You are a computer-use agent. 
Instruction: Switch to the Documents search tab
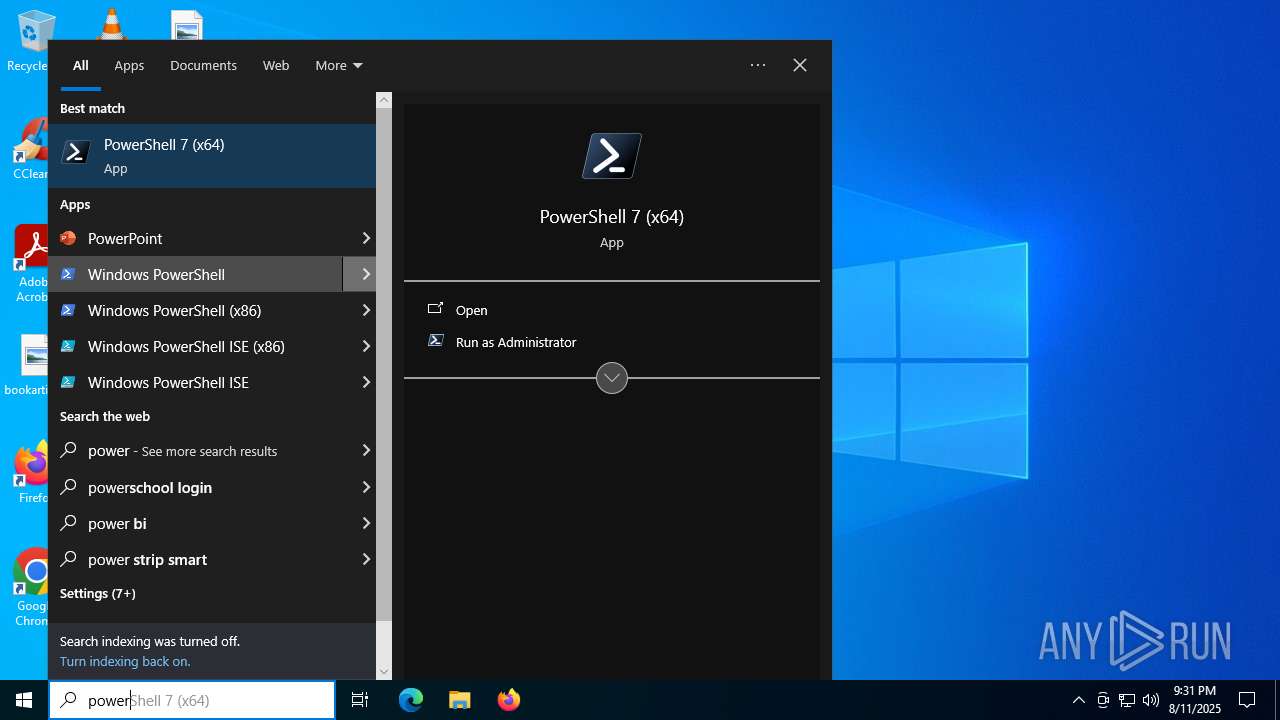click(x=203, y=65)
